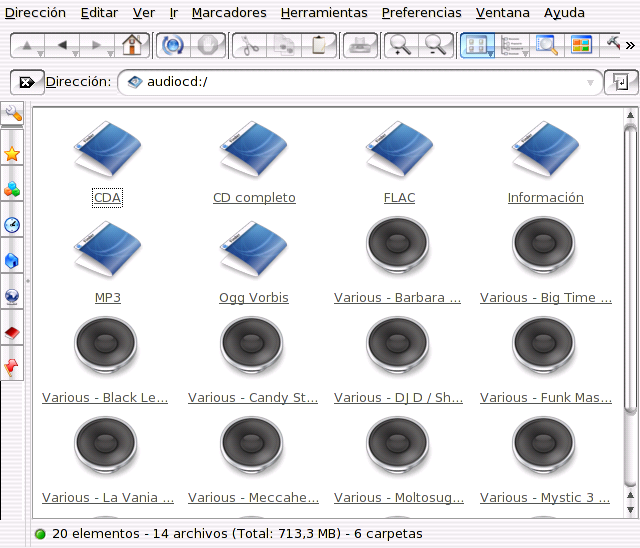Open sidebar configuration wrench button
Viewport: 640px width, 548px height.
coord(12,113)
